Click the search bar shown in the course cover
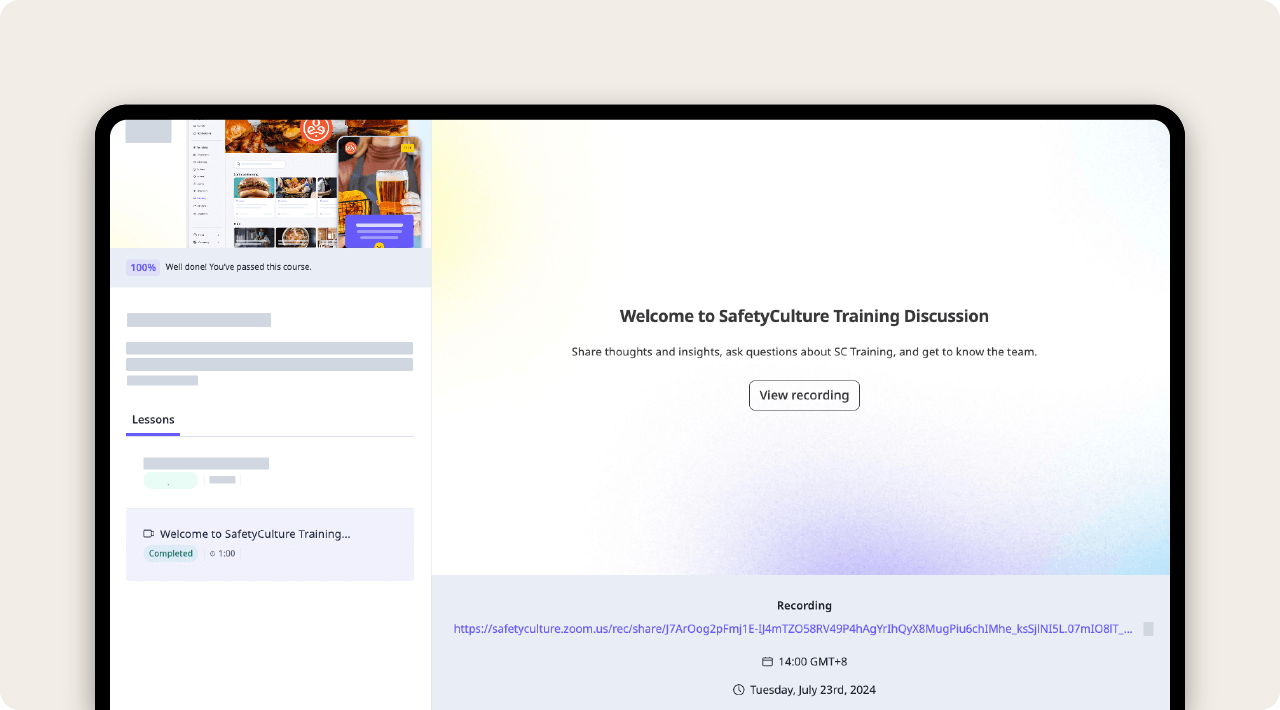Image resolution: width=1280 pixels, height=710 pixels. tap(260, 165)
